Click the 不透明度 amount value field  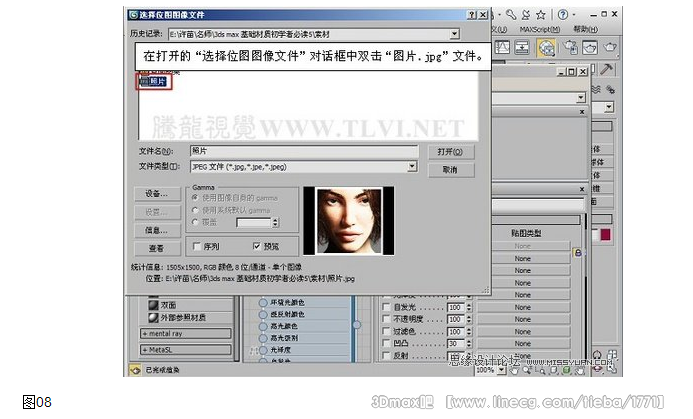coord(456,319)
